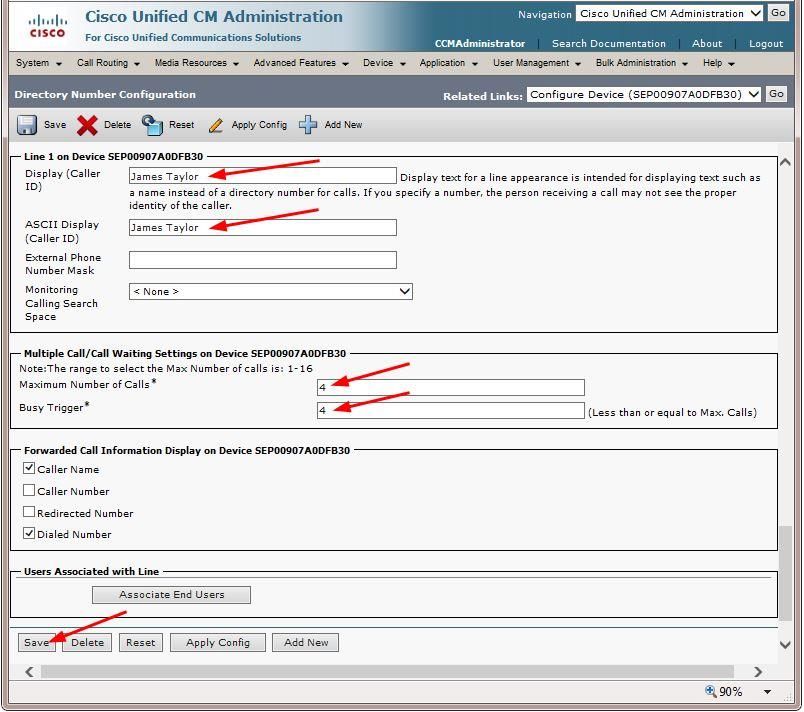Click the Display (Caller ID) input field
This screenshot has width=804, height=712.
coord(263,176)
